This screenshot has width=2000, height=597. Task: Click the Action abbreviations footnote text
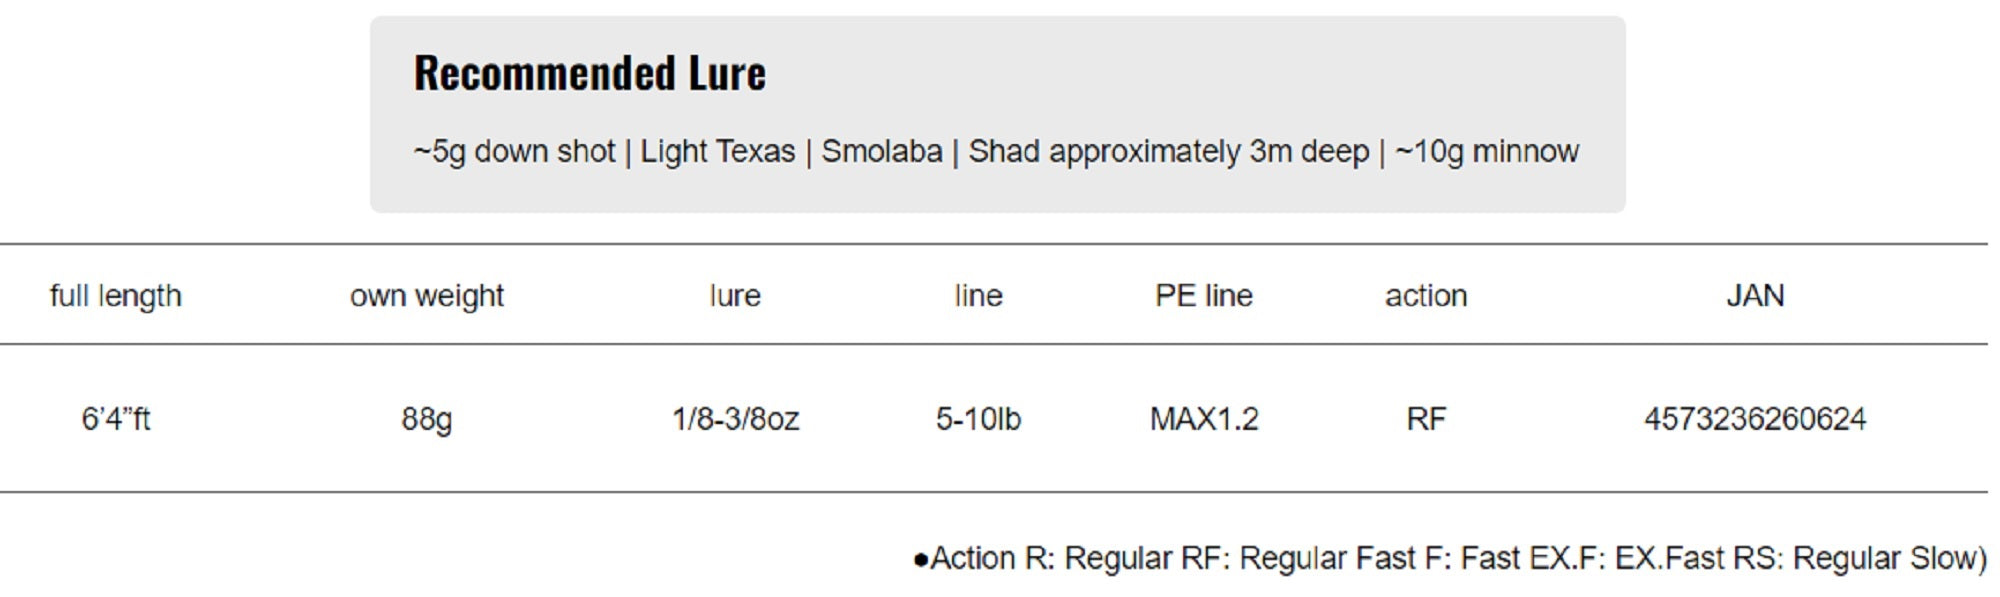pos(1450,558)
